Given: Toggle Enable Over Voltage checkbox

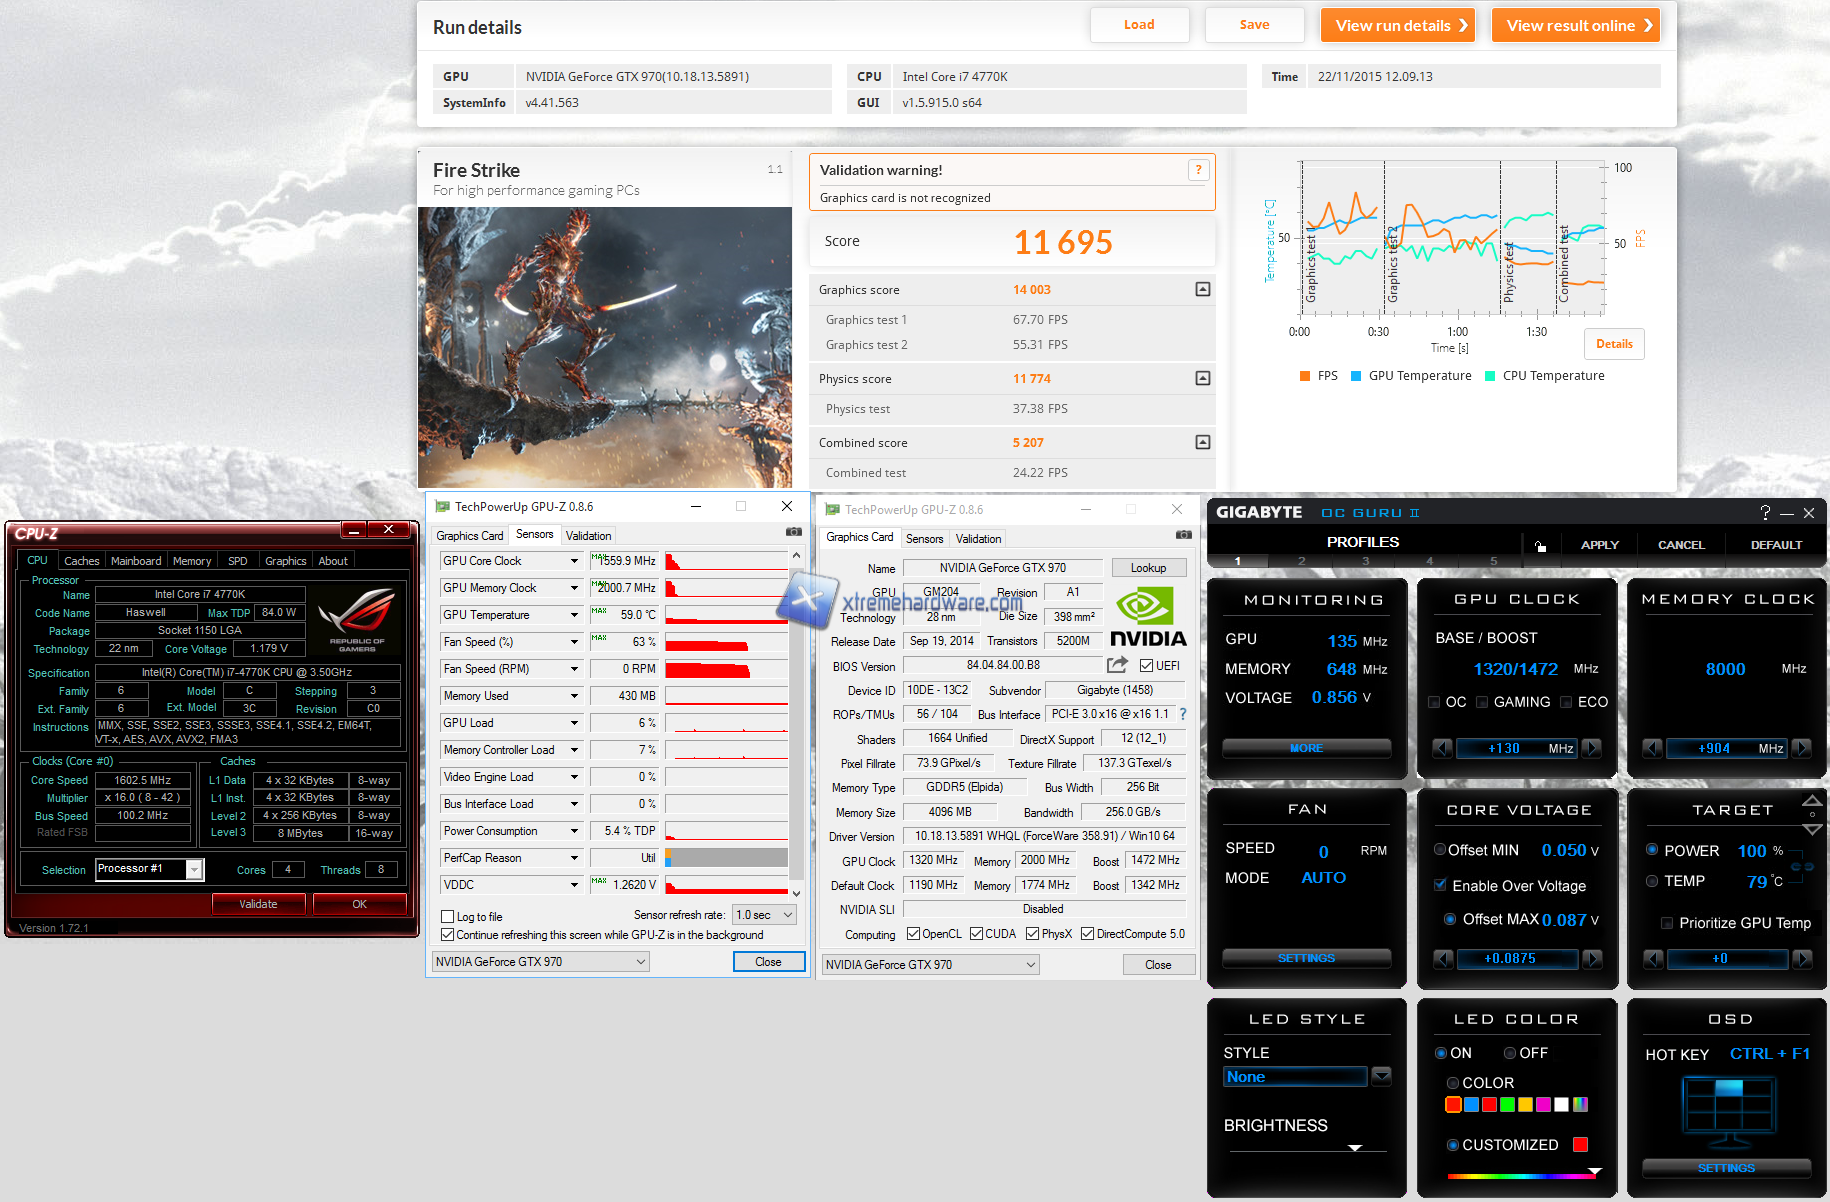Looking at the screenshot, I should click(1441, 885).
